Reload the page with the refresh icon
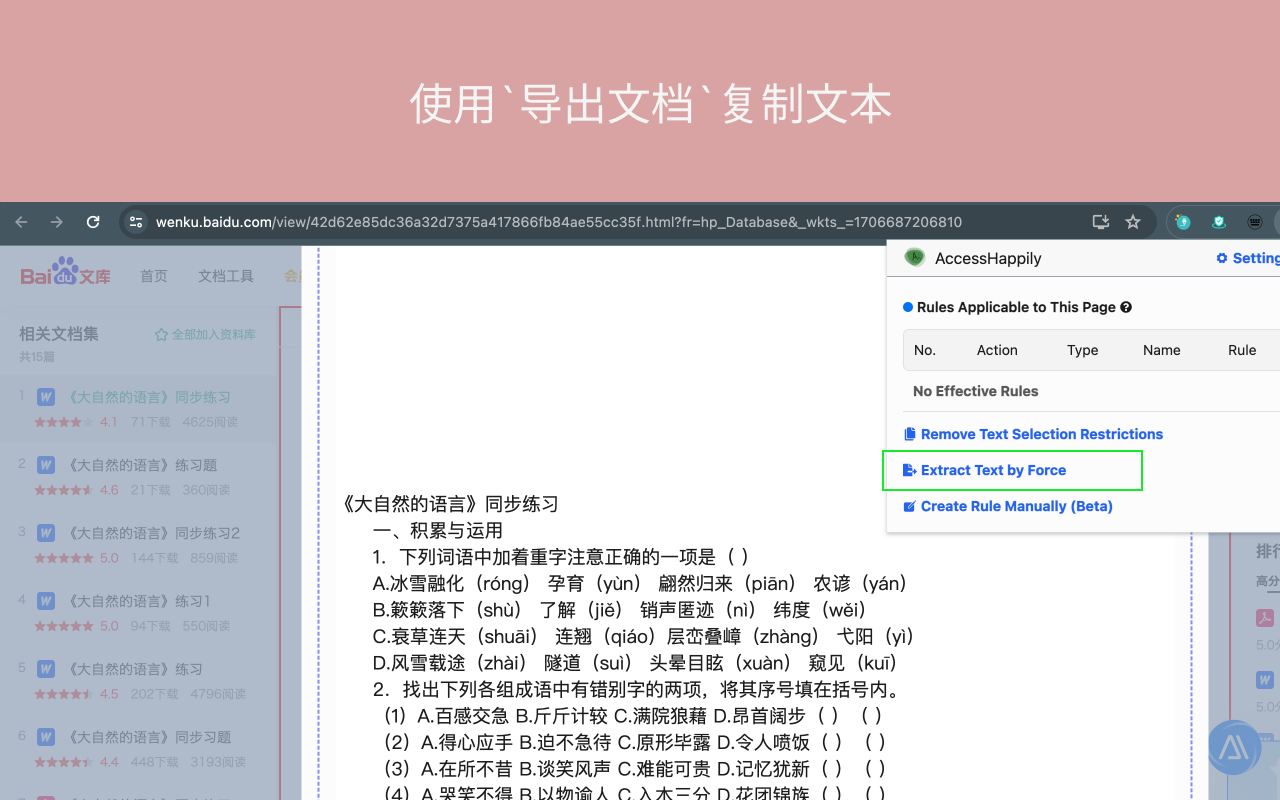The image size is (1280, 800). 93,222
